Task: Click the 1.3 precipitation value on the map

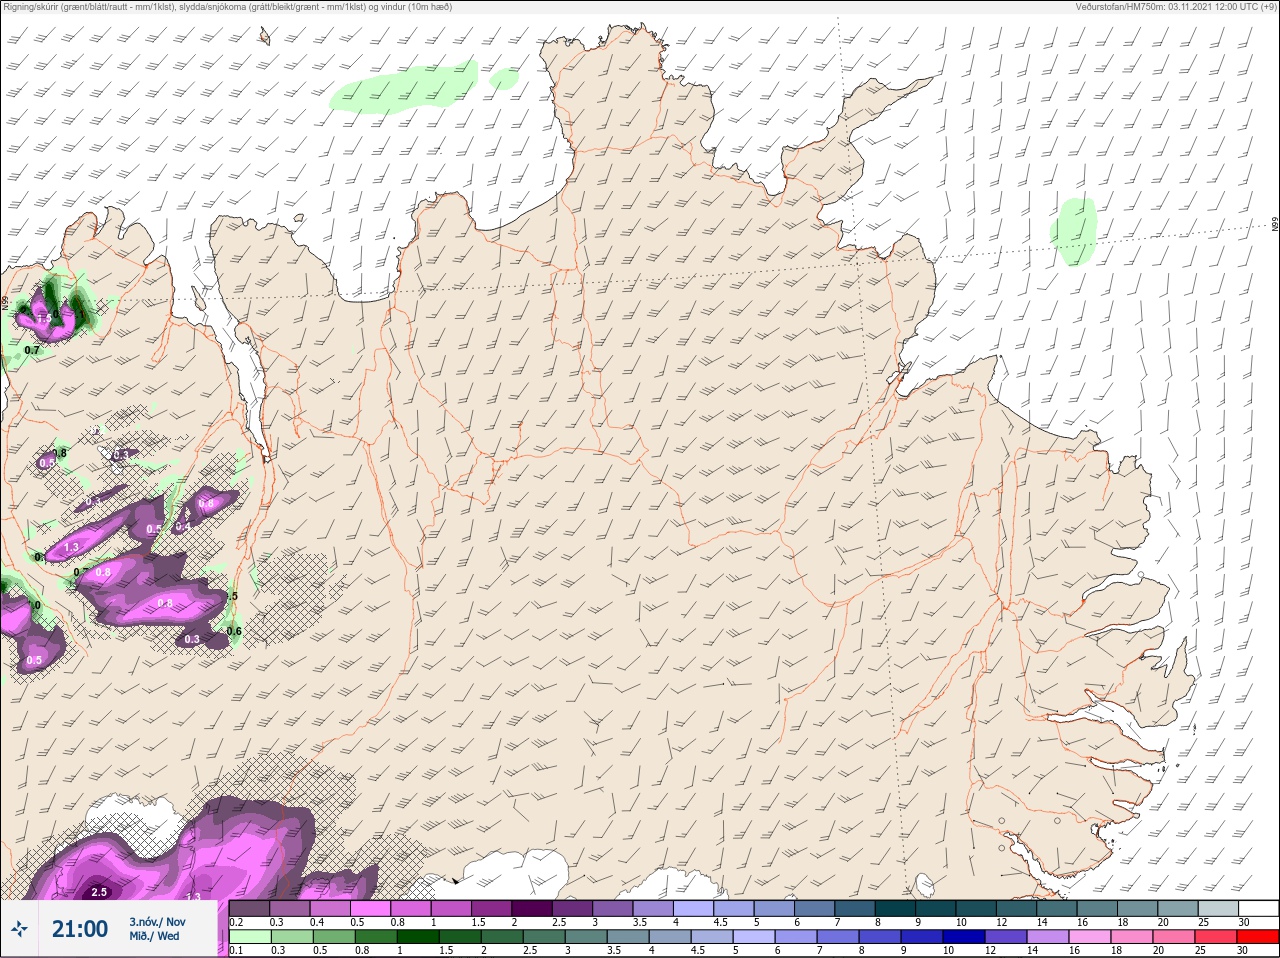Action: click(71, 548)
